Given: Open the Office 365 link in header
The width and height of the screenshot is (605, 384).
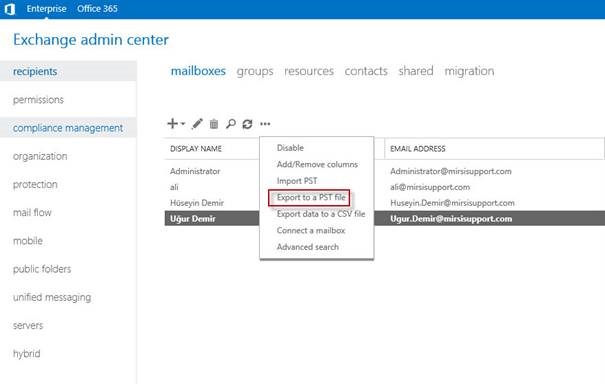Looking at the screenshot, I should point(97,9).
